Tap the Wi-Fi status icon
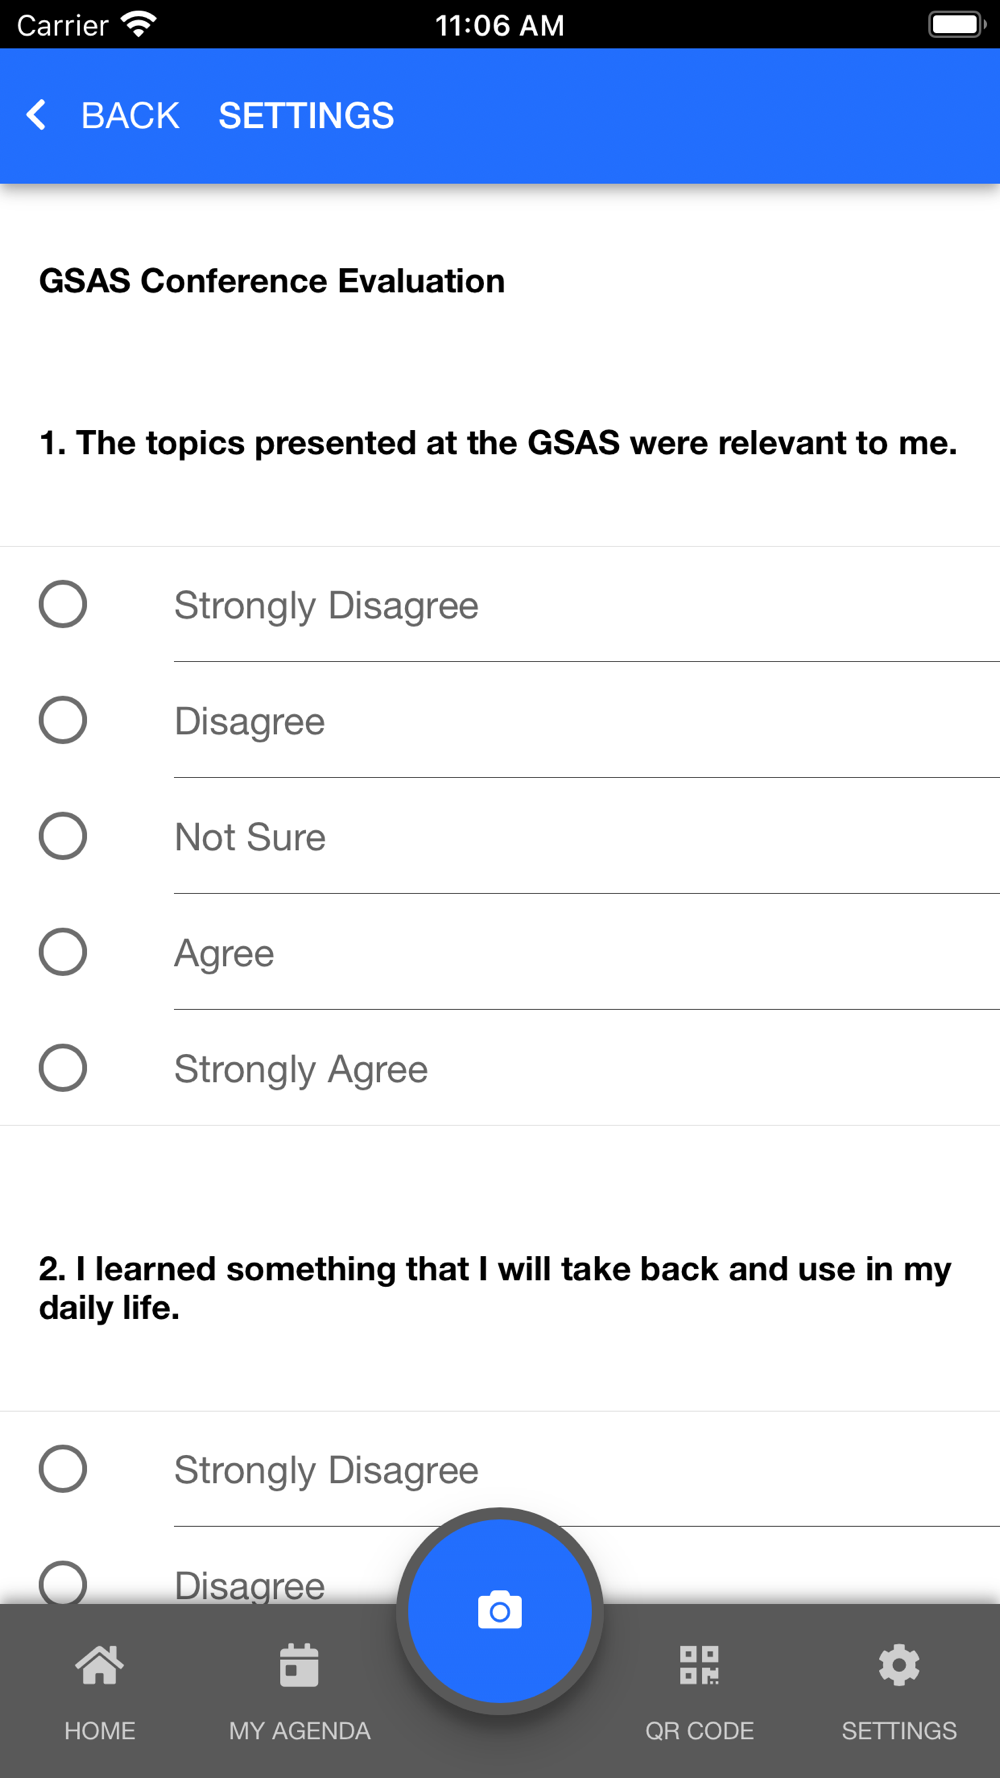Image resolution: width=1000 pixels, height=1778 pixels. point(139,24)
